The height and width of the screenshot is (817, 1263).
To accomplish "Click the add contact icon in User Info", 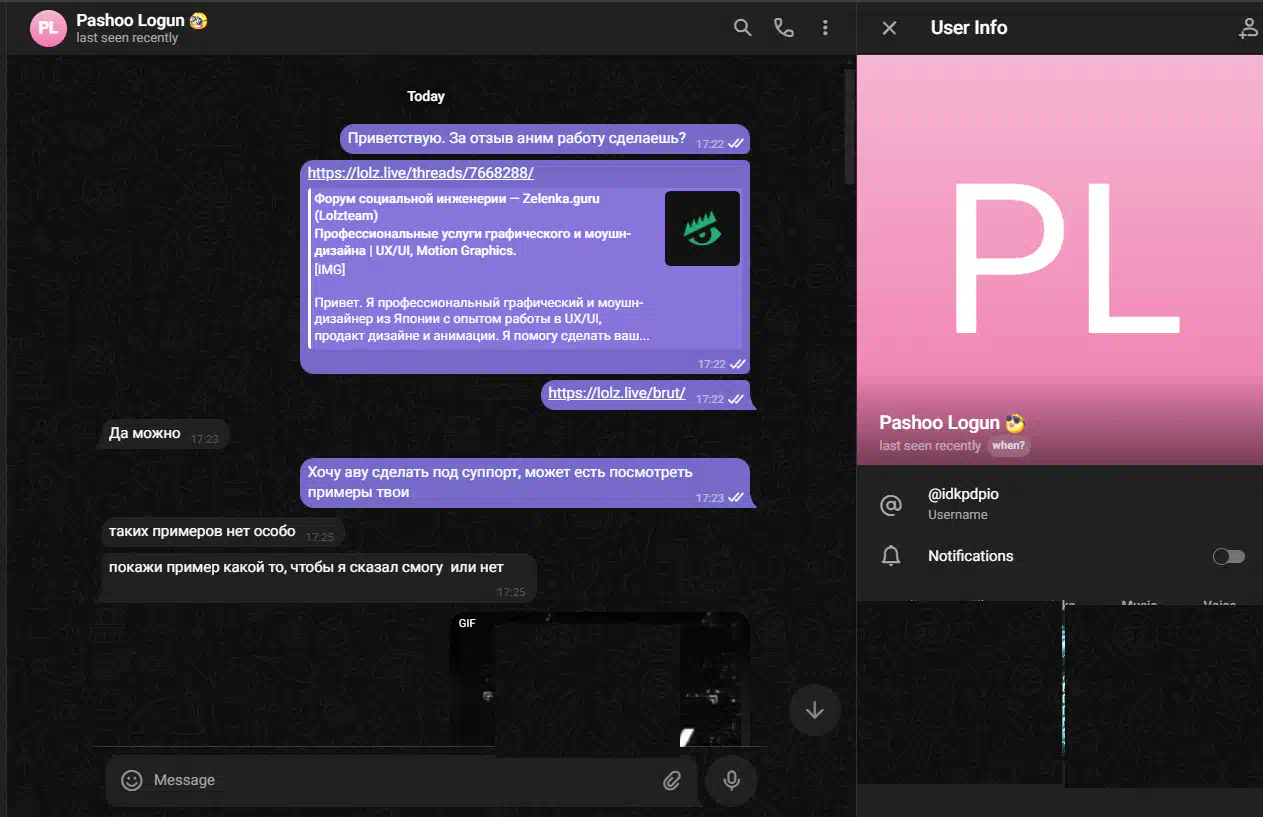I will coord(1247,28).
